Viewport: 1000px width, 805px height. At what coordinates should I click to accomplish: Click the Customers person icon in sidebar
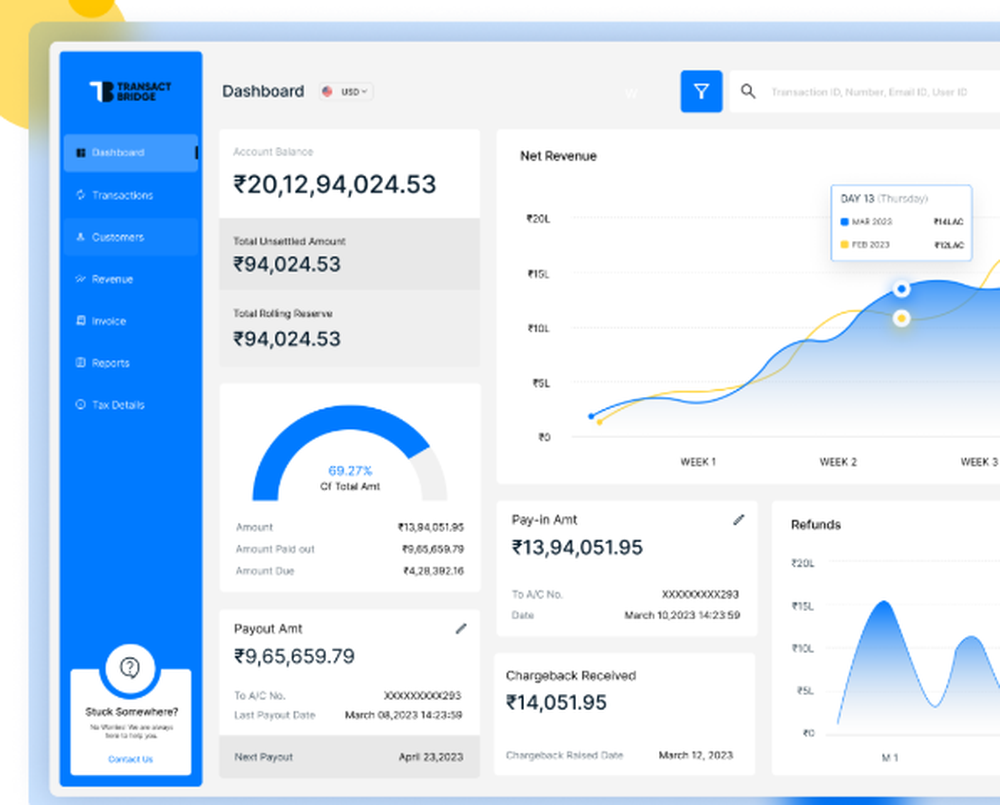tap(80, 237)
